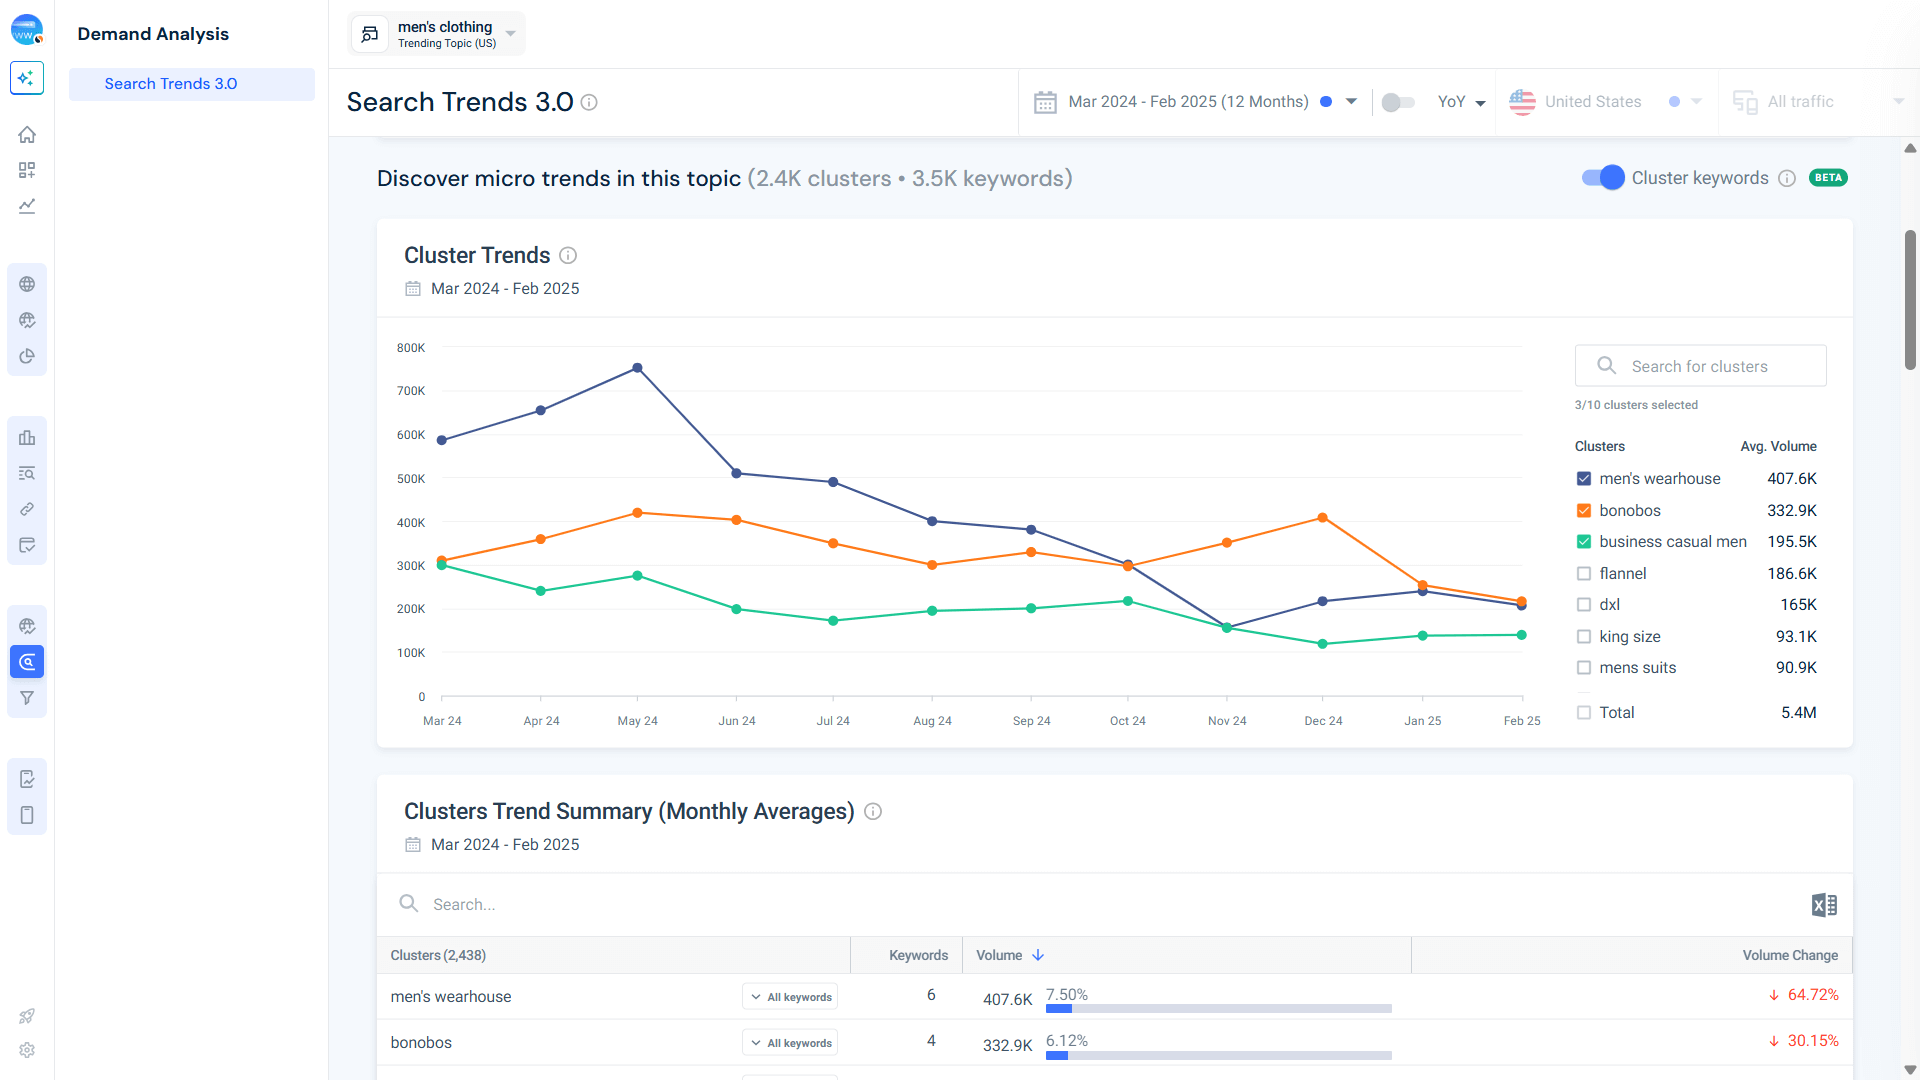This screenshot has width=1920, height=1080.
Task: Click the funnel filter icon in sidebar
Action: click(27, 698)
